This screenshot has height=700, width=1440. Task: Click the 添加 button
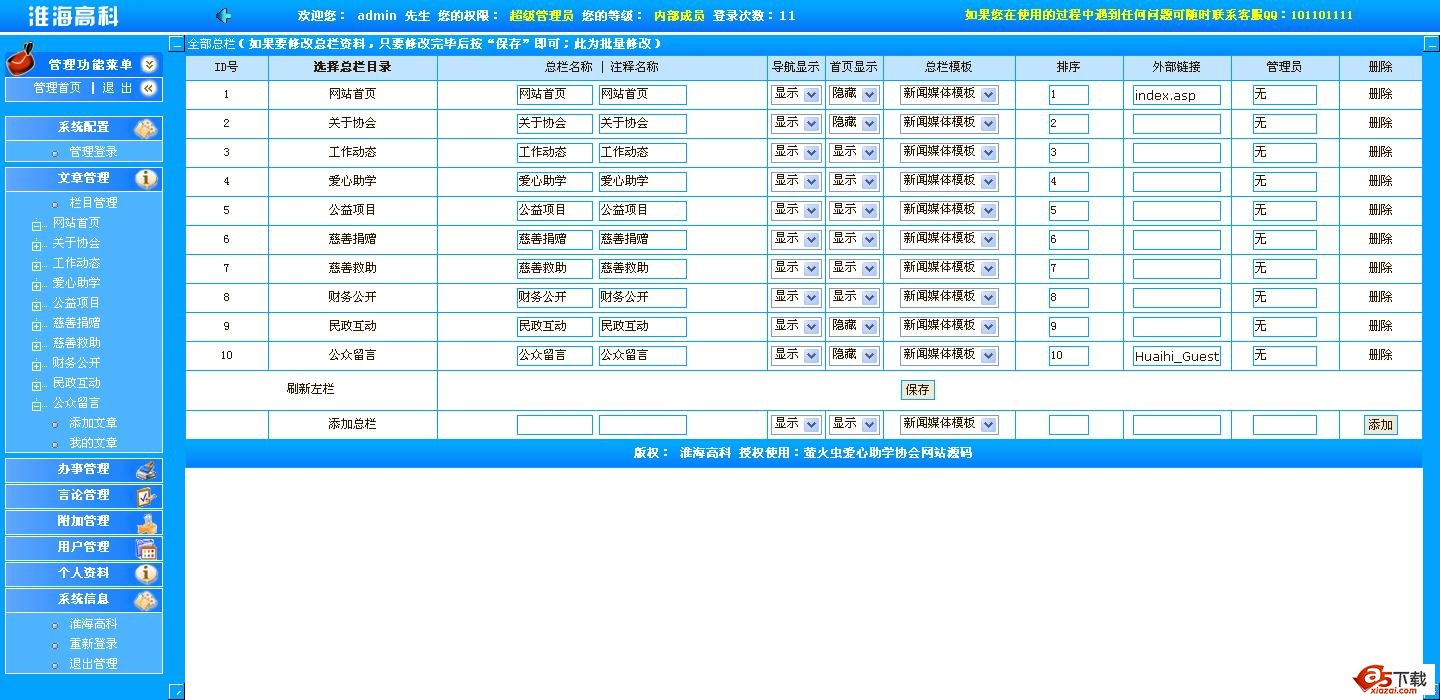(x=1380, y=425)
